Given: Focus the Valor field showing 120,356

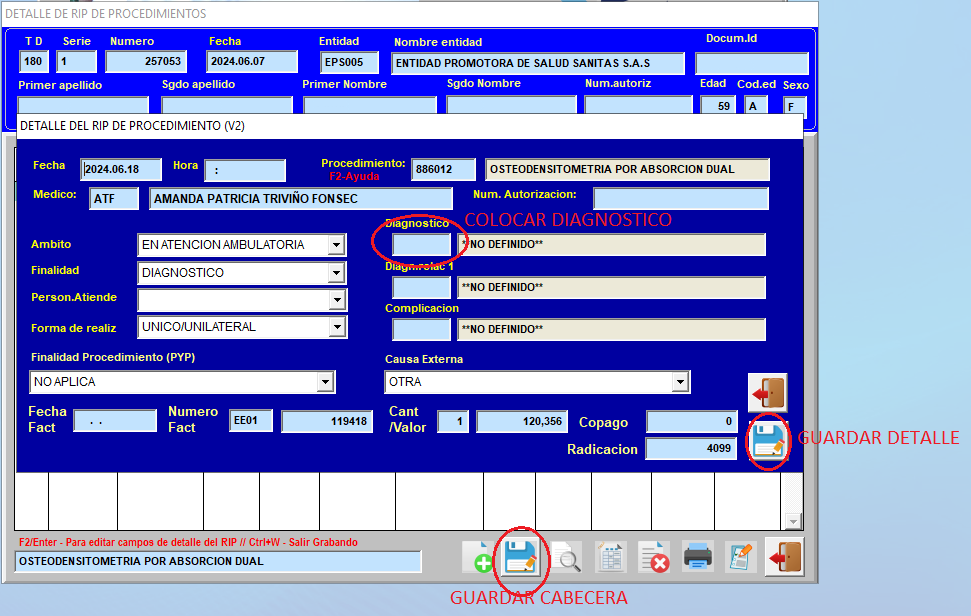Looking at the screenshot, I should click(521, 421).
